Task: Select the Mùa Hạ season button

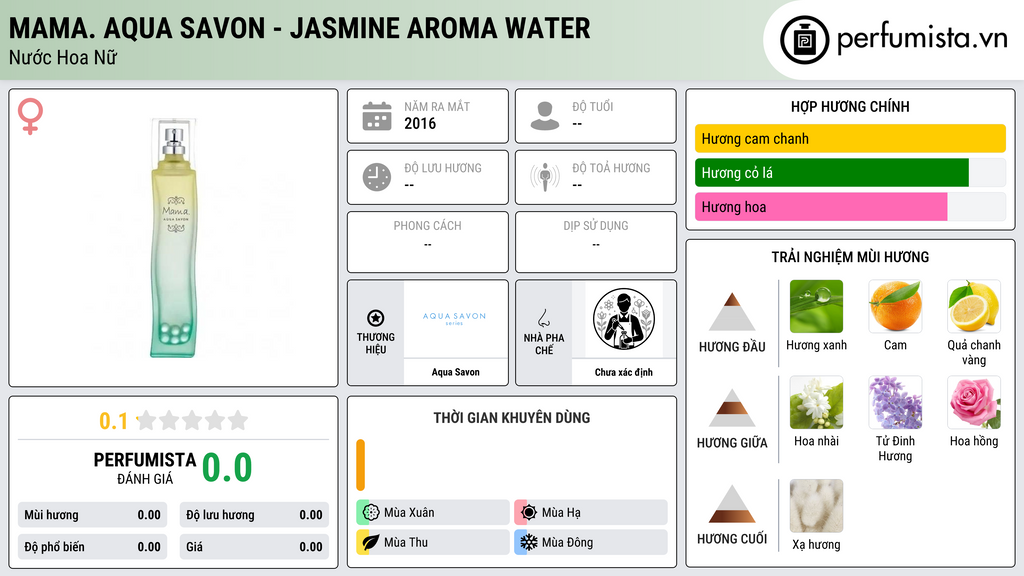Action: (x=591, y=513)
